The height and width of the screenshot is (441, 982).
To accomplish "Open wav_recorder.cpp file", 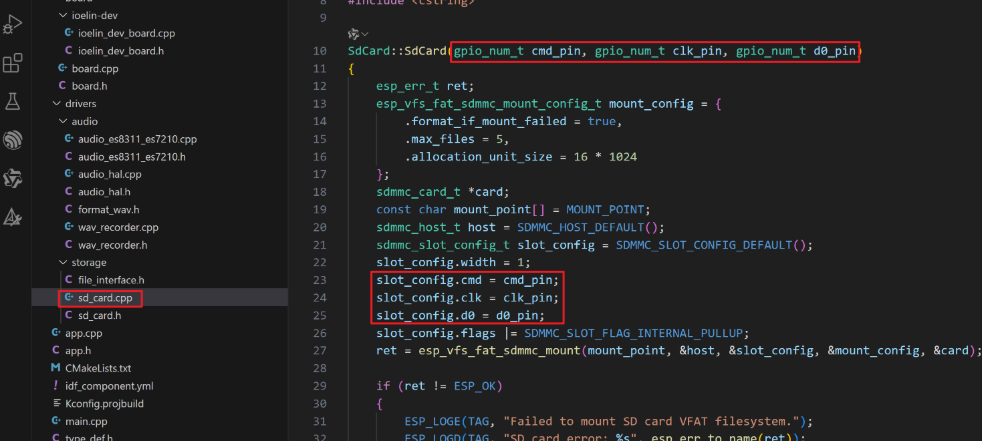I will 118,227.
